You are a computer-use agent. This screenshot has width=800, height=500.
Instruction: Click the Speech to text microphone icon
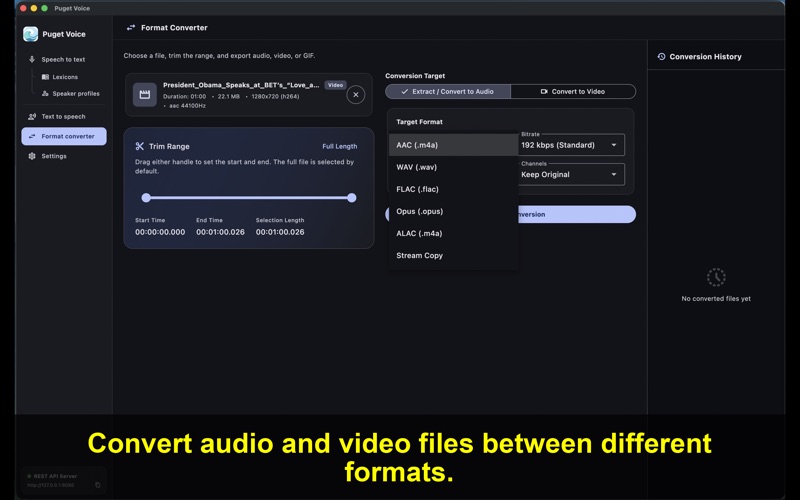pyautogui.click(x=32, y=59)
